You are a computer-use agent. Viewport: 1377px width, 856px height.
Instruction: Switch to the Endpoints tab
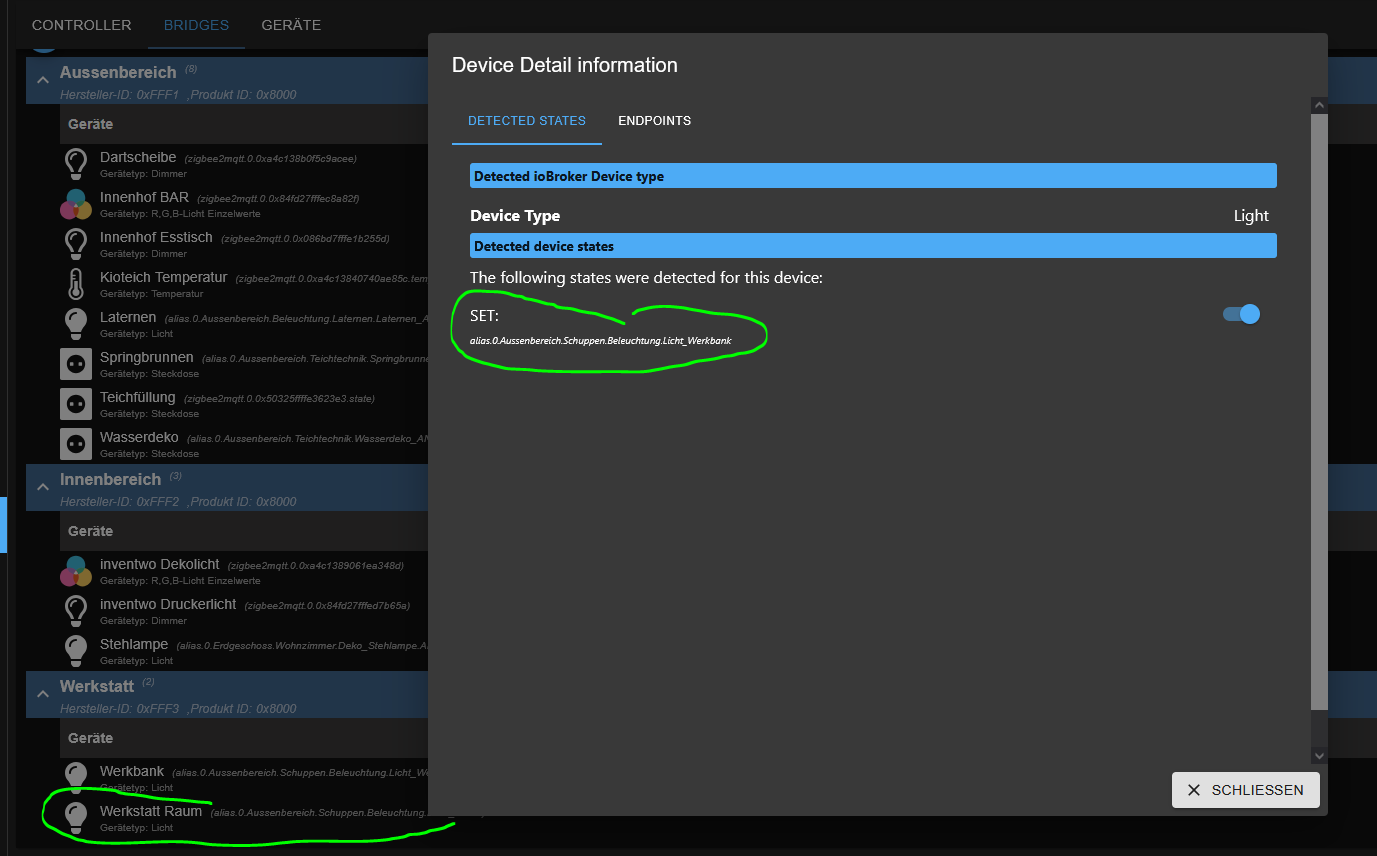point(654,121)
